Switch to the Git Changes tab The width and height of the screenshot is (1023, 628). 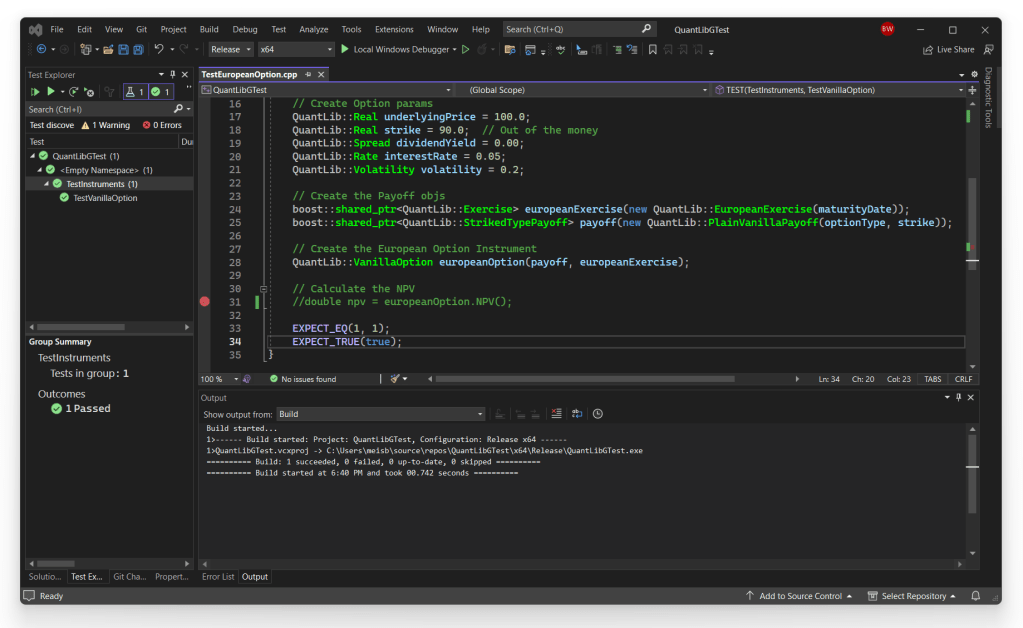[x=129, y=576]
